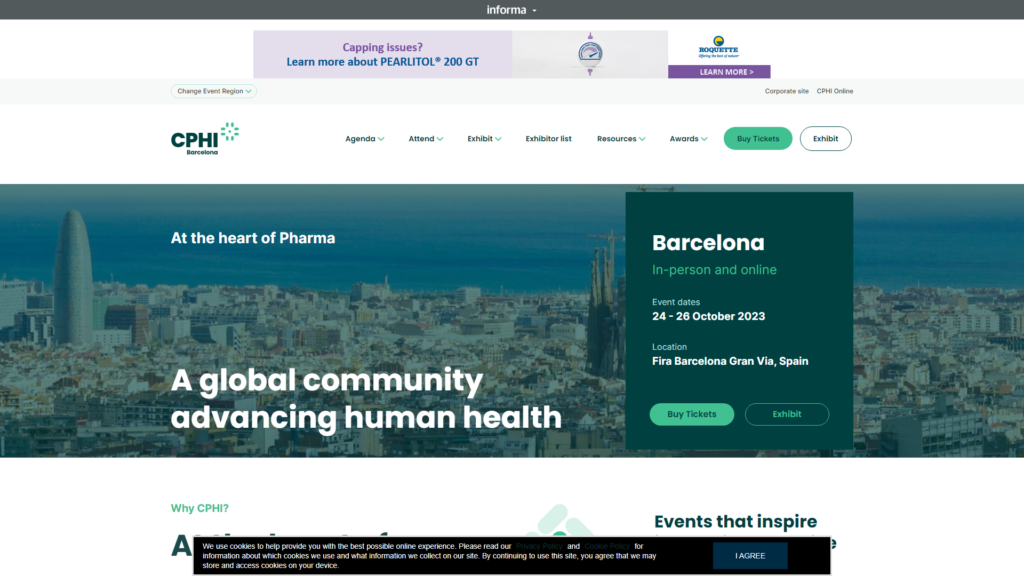
Task: Open the informa top bar dropdown
Action: tap(511, 10)
